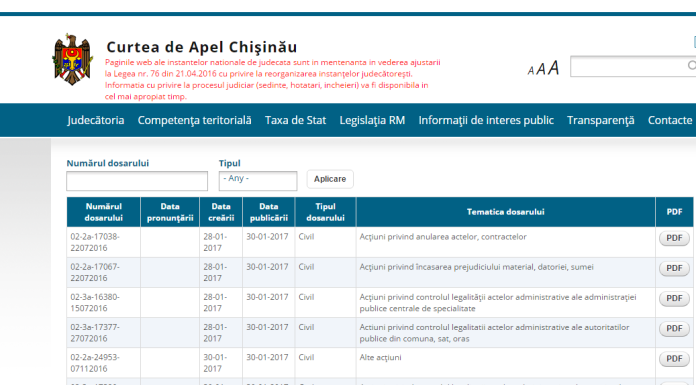The image size is (696, 385).
Task: Select the largest font size A
Action: coord(553,68)
